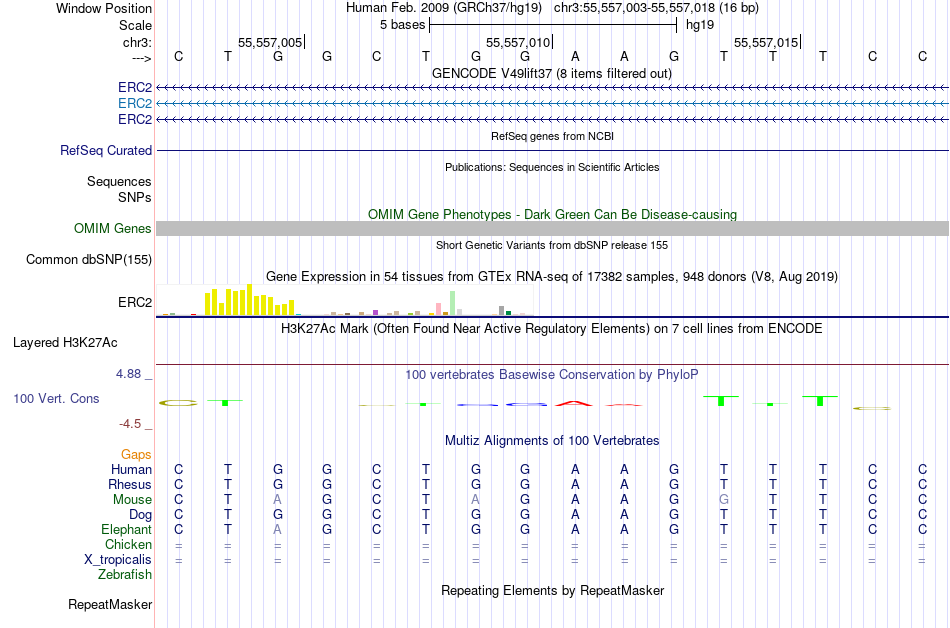
Task: Click the ERC2 label beside GTEx bar chart
Action: (x=135, y=302)
